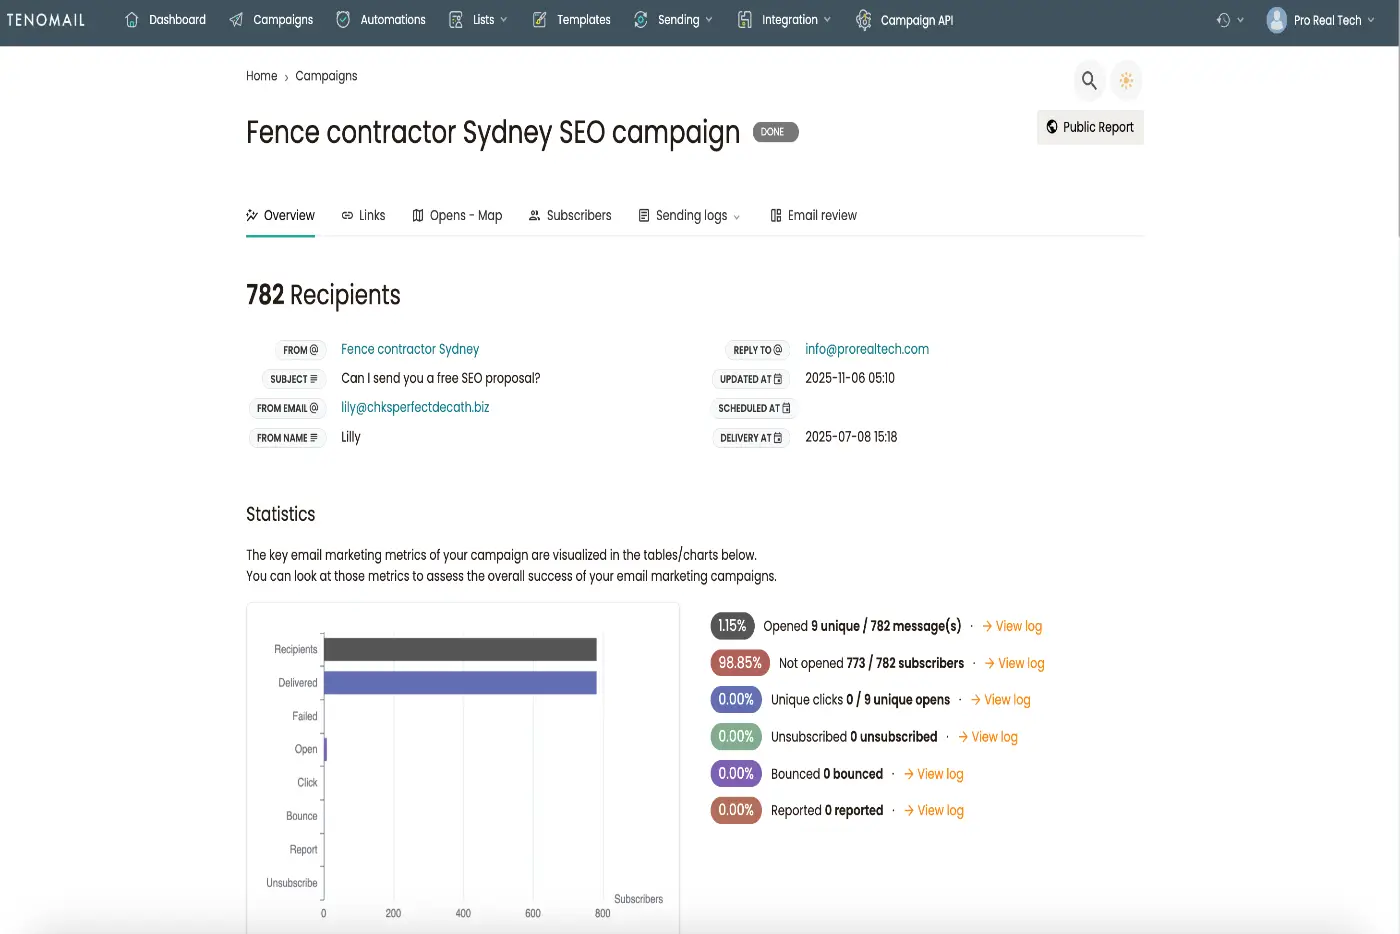View log for Unique clicks
The width and height of the screenshot is (1400, 934).
pos(1000,700)
